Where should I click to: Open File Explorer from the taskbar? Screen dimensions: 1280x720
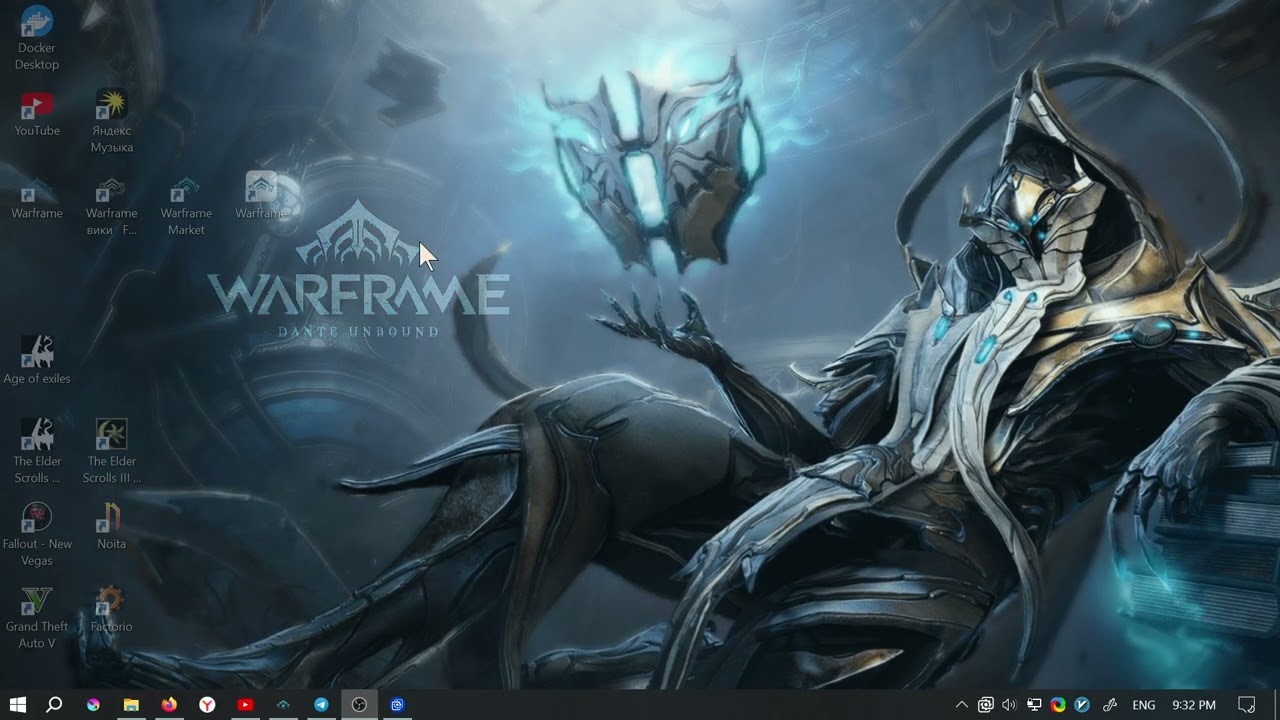click(x=131, y=705)
